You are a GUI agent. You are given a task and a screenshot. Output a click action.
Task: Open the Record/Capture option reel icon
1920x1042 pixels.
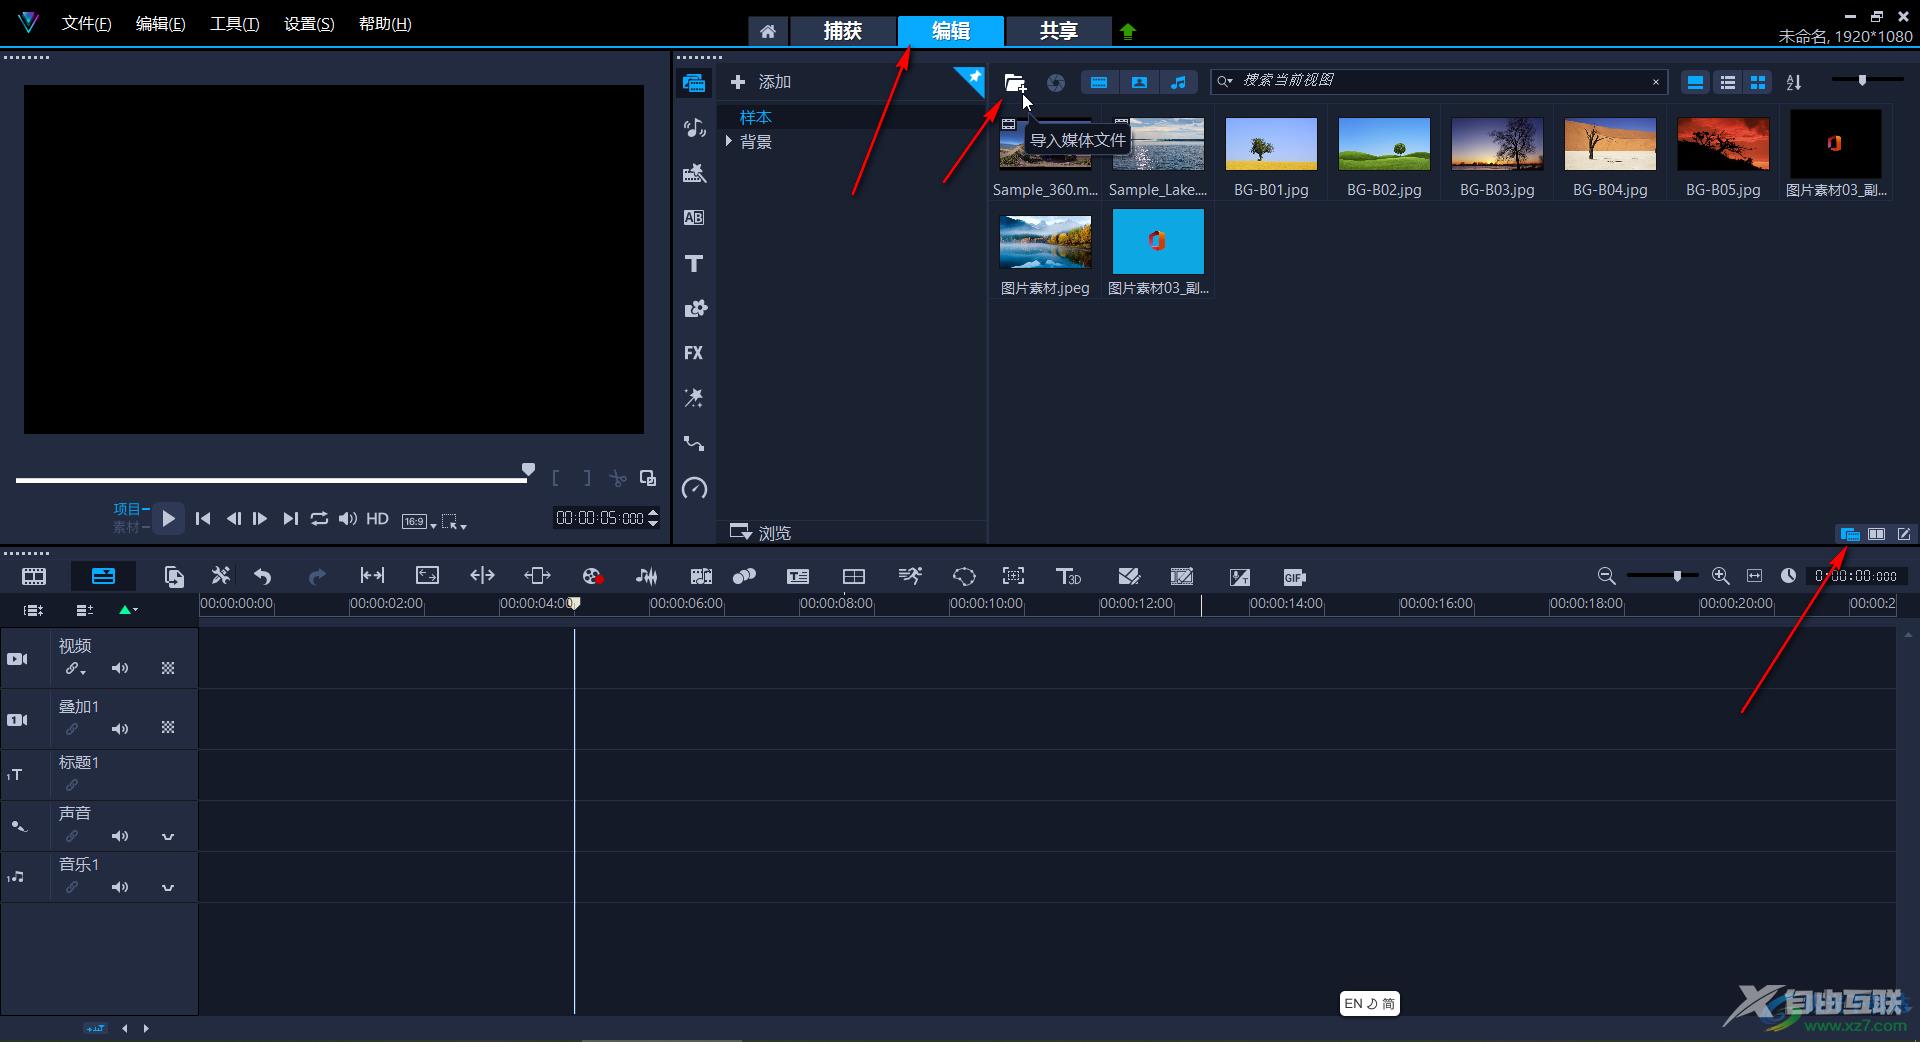(x=592, y=576)
